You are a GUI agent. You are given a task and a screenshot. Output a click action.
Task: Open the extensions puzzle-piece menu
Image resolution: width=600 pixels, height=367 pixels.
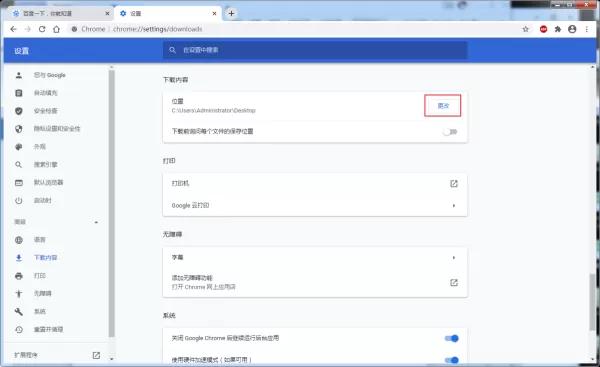pos(558,29)
